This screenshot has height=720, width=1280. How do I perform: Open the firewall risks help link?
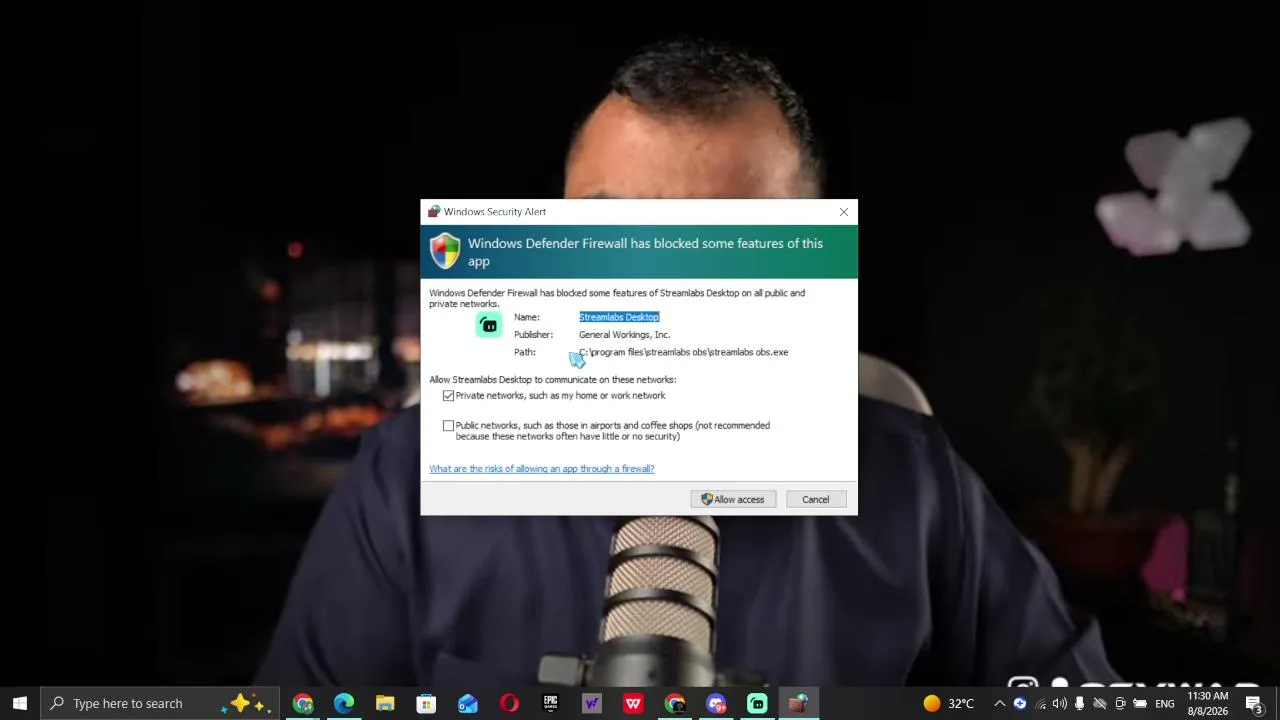[x=542, y=469]
